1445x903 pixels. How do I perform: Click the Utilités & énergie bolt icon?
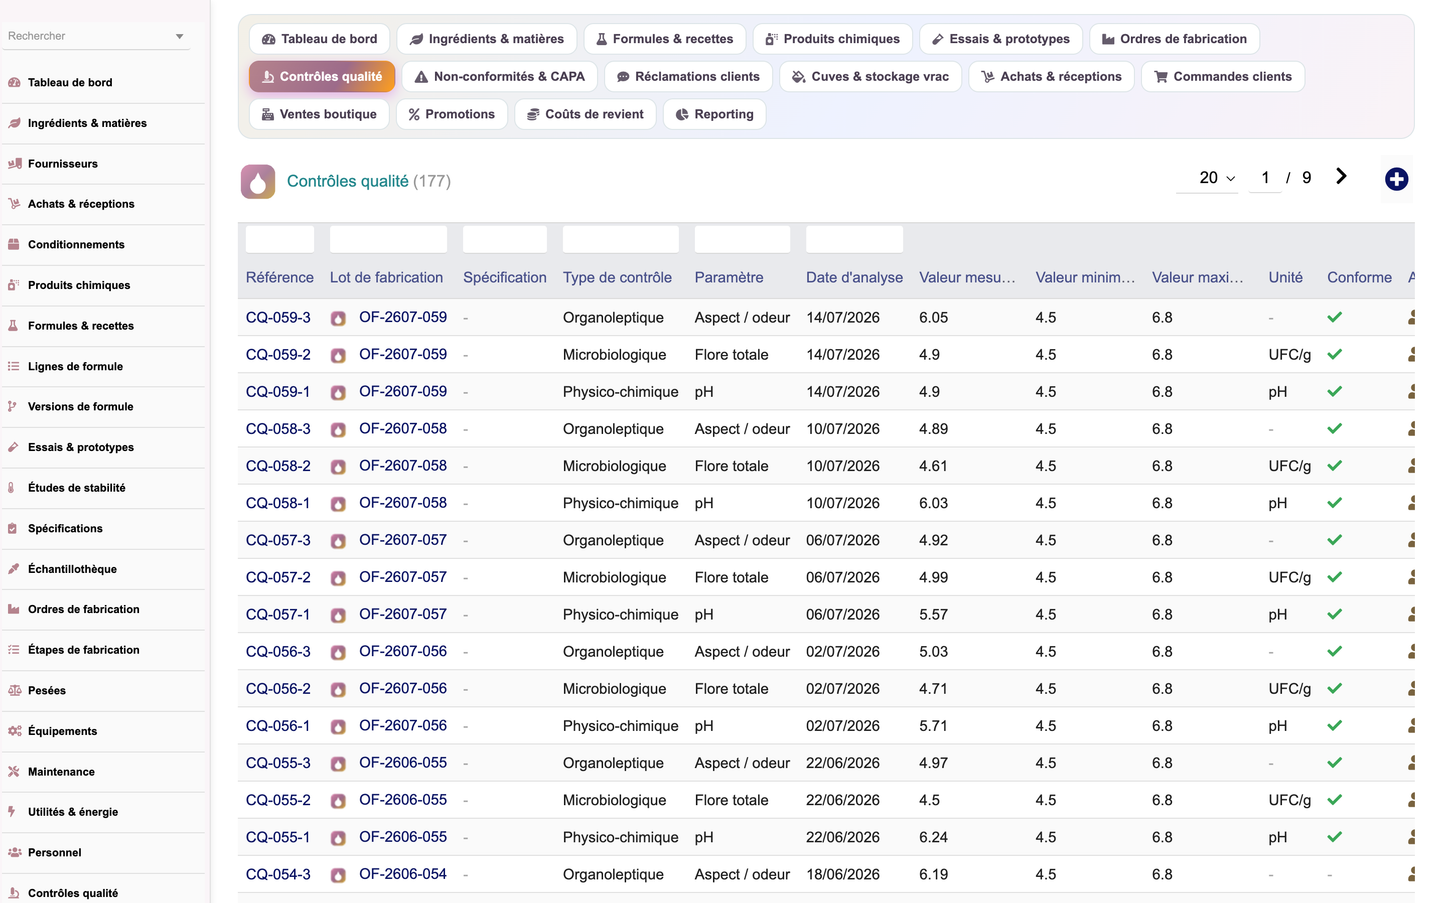(x=14, y=812)
